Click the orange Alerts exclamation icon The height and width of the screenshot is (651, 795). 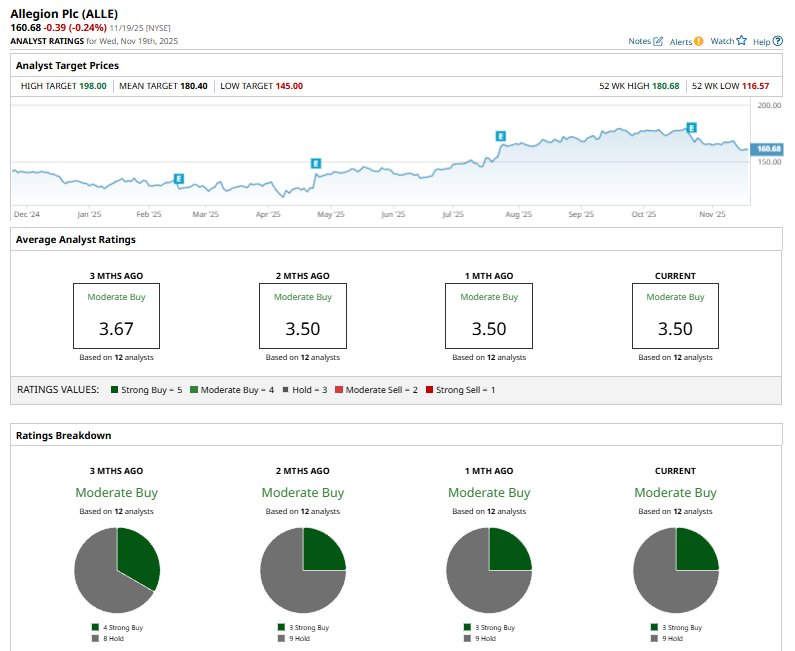point(699,41)
